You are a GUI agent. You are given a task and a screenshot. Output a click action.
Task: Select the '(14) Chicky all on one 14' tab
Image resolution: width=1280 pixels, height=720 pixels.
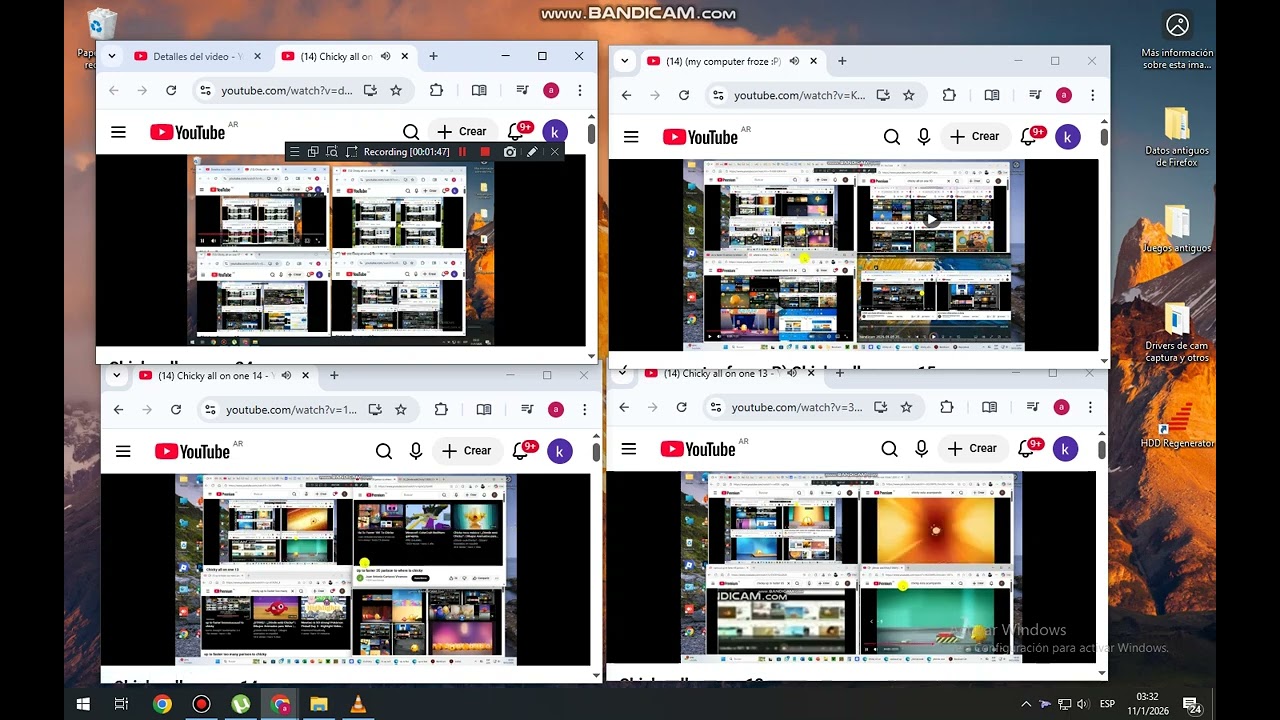(225, 376)
